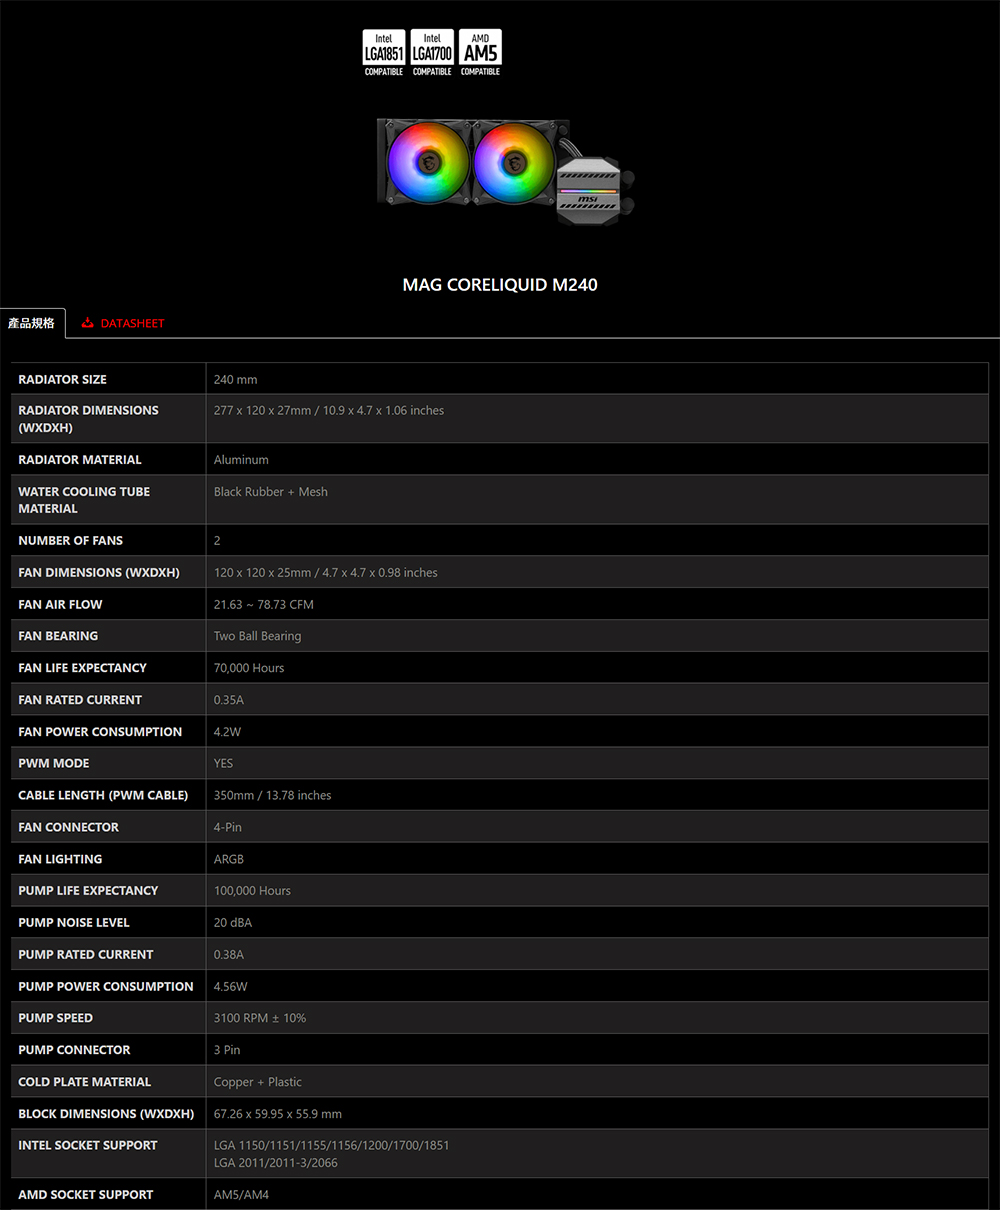This screenshot has width=1000, height=1210.
Task: Click the 240 mm value
Action: click(x=235, y=379)
